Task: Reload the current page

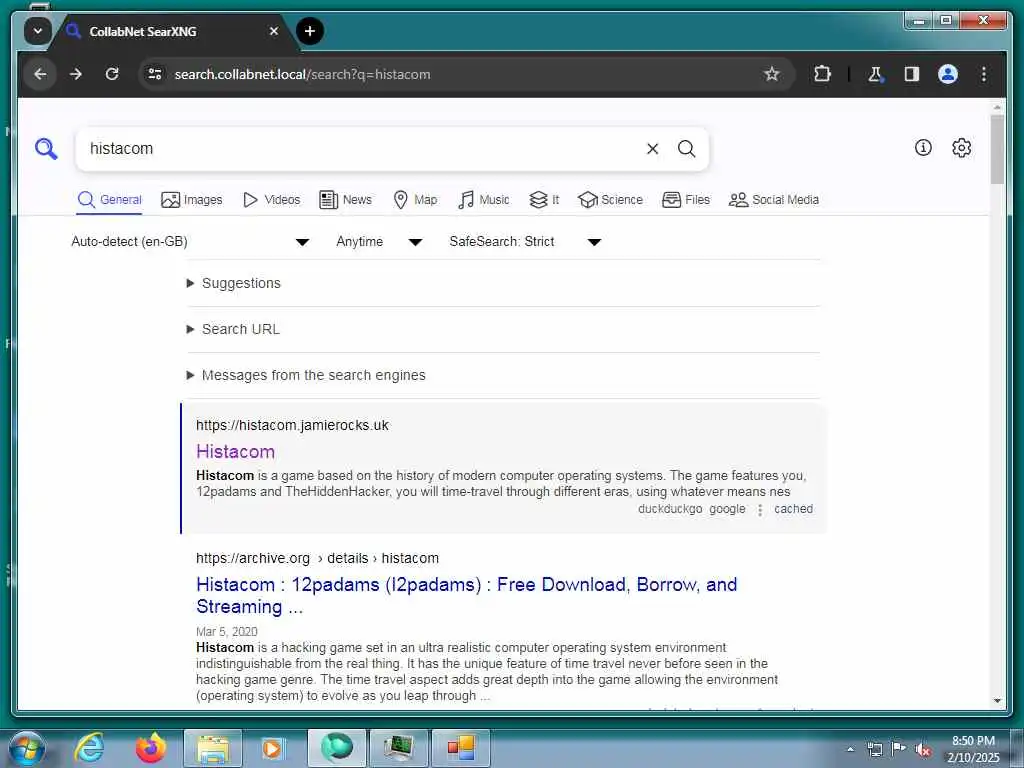Action: coord(112,74)
